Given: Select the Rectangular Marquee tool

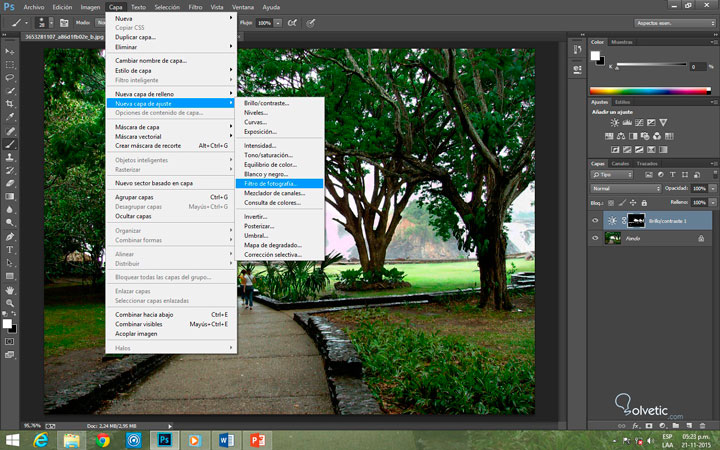Looking at the screenshot, I should [x=10, y=64].
